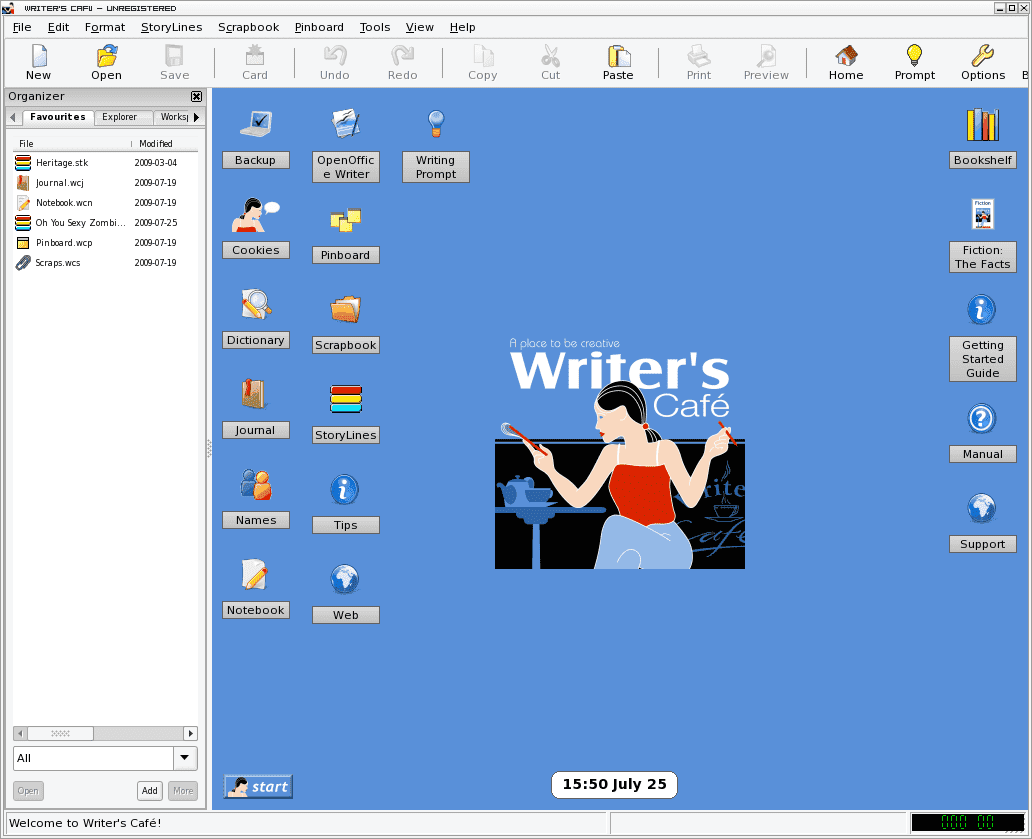Open the Cookies speech-bubble icon
Screen dimensions: 1032x839
point(255,215)
